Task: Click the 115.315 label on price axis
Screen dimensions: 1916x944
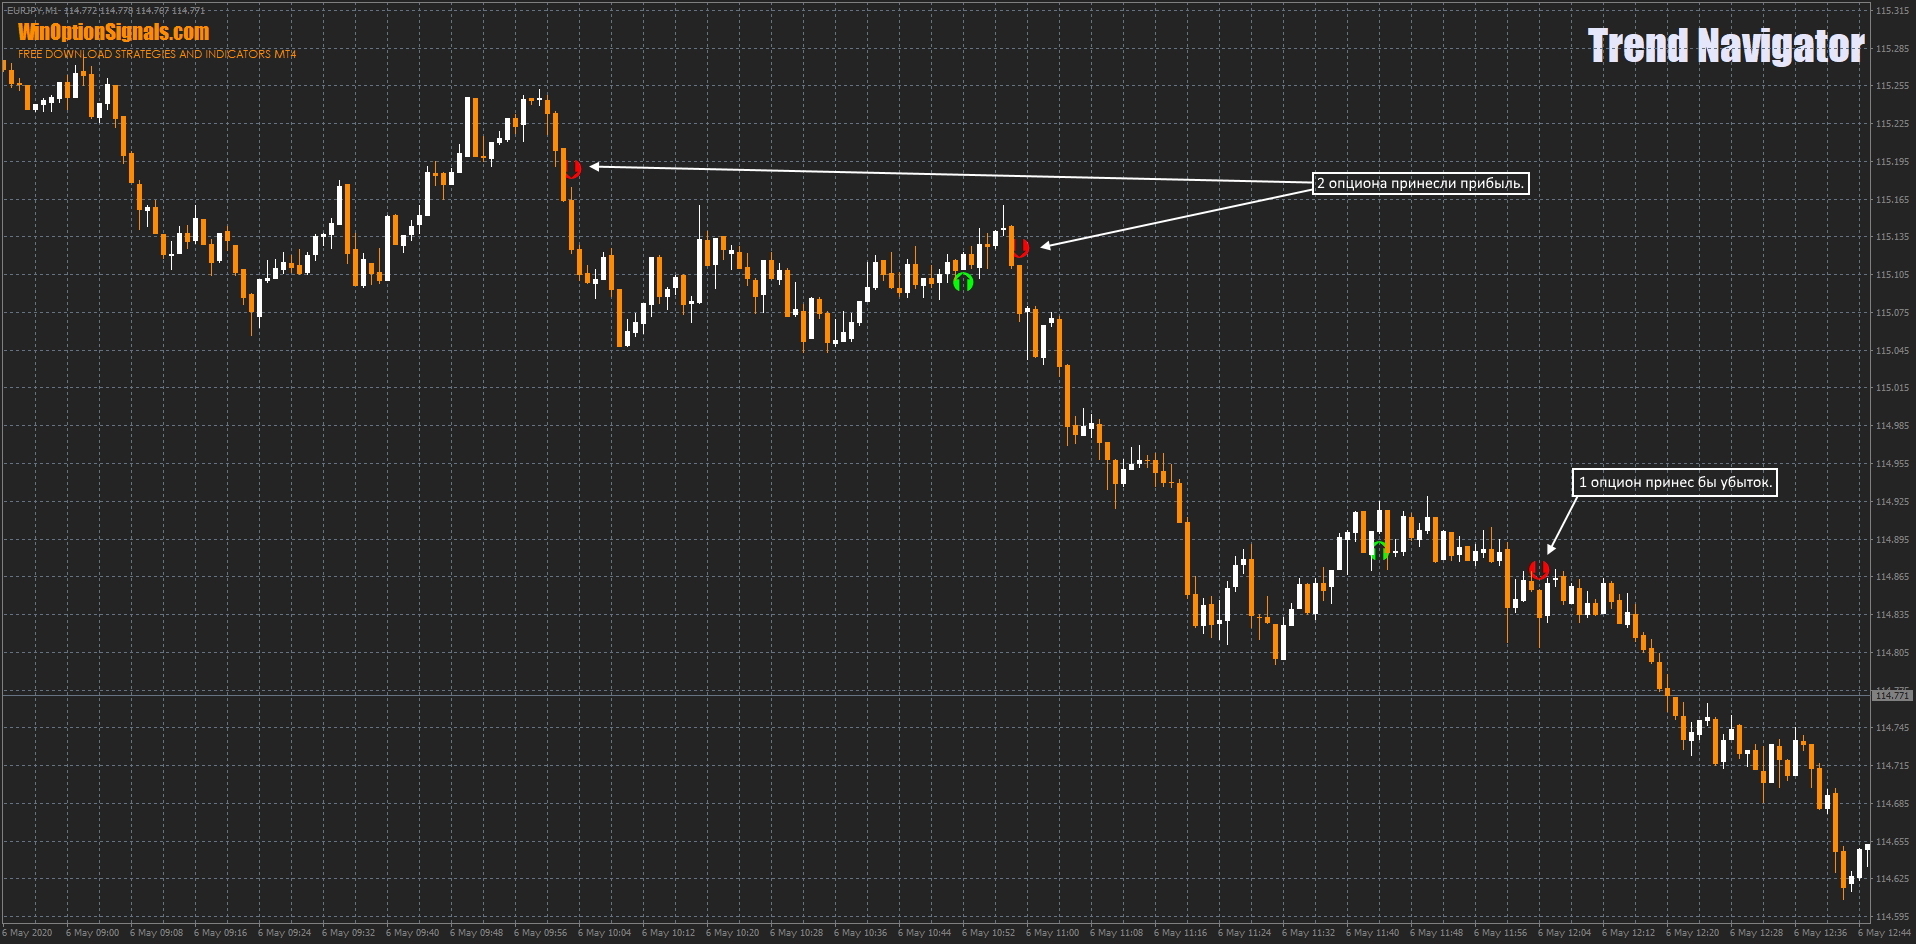Action: [1892, 11]
